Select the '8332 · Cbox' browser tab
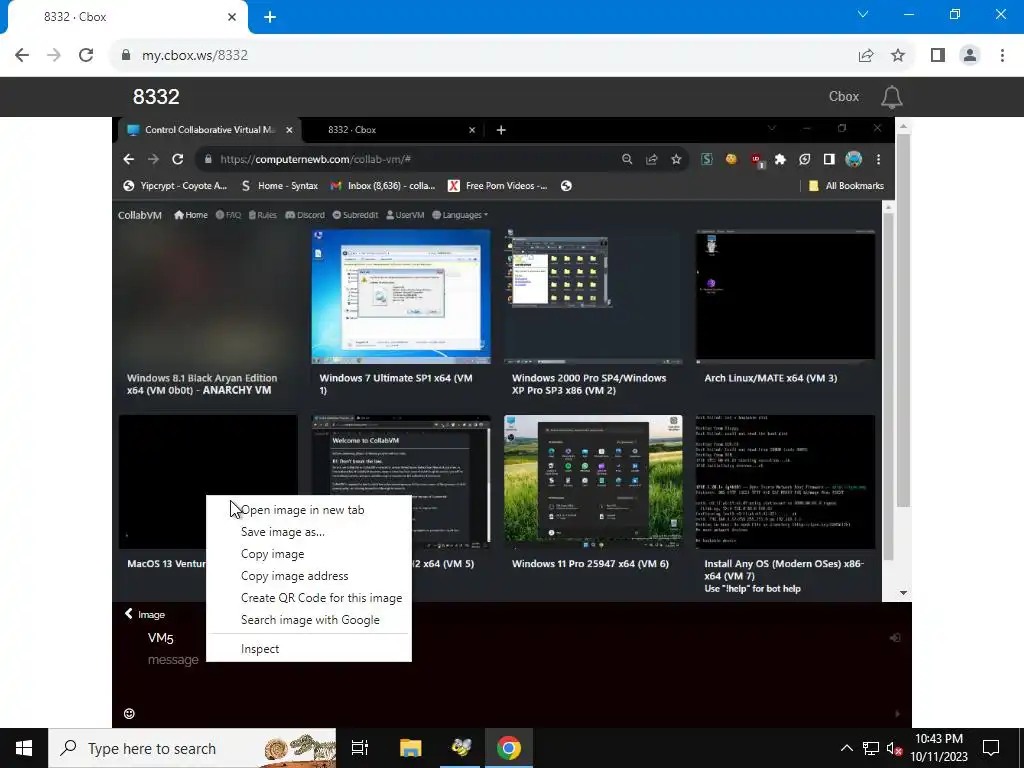Screen dimensions: 1024x768 coord(127,18)
